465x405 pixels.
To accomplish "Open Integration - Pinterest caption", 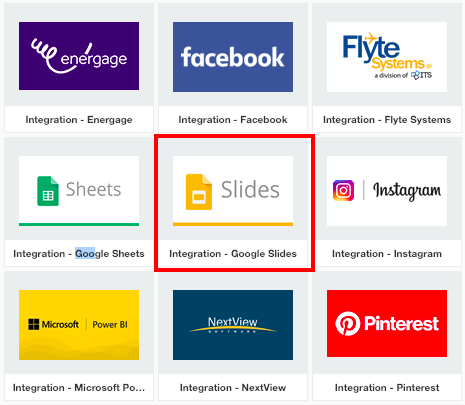I will click(387, 388).
